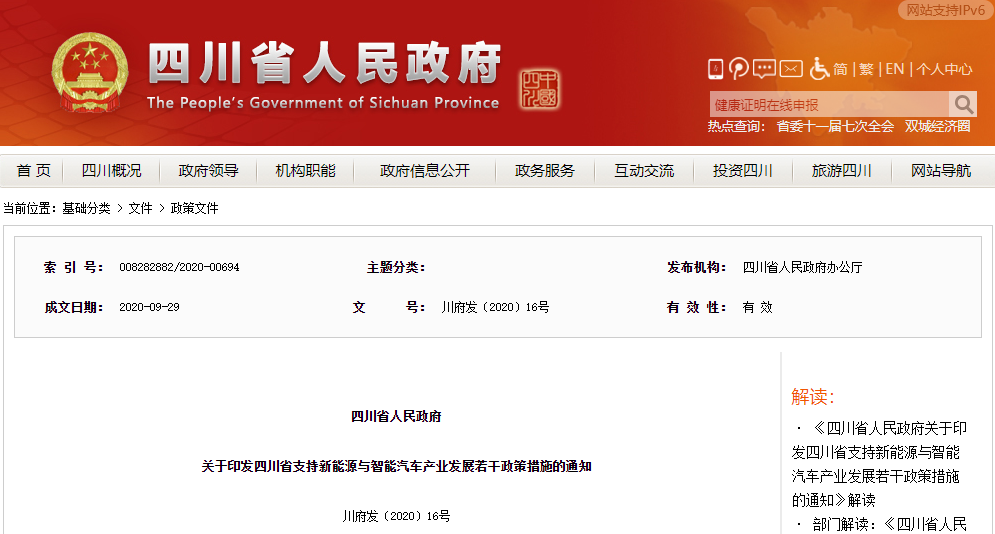995x534 pixels.
Task: Switch to Traditional Chinese (繁)
Action: [x=866, y=69]
